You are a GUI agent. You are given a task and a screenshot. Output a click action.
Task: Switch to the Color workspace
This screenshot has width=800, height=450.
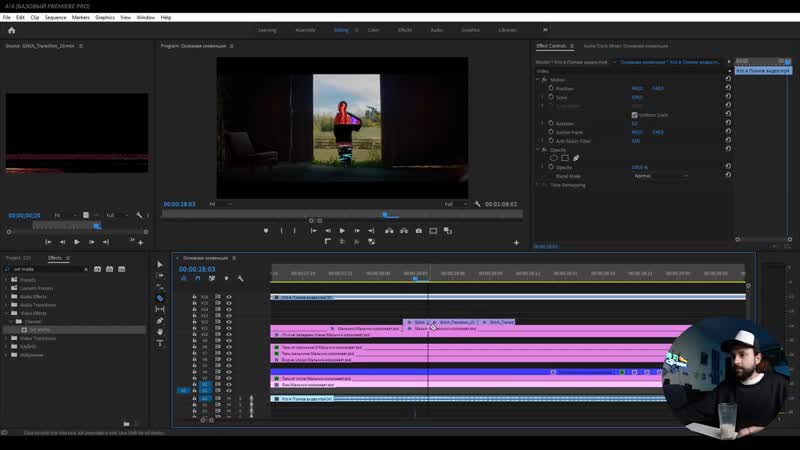373,30
